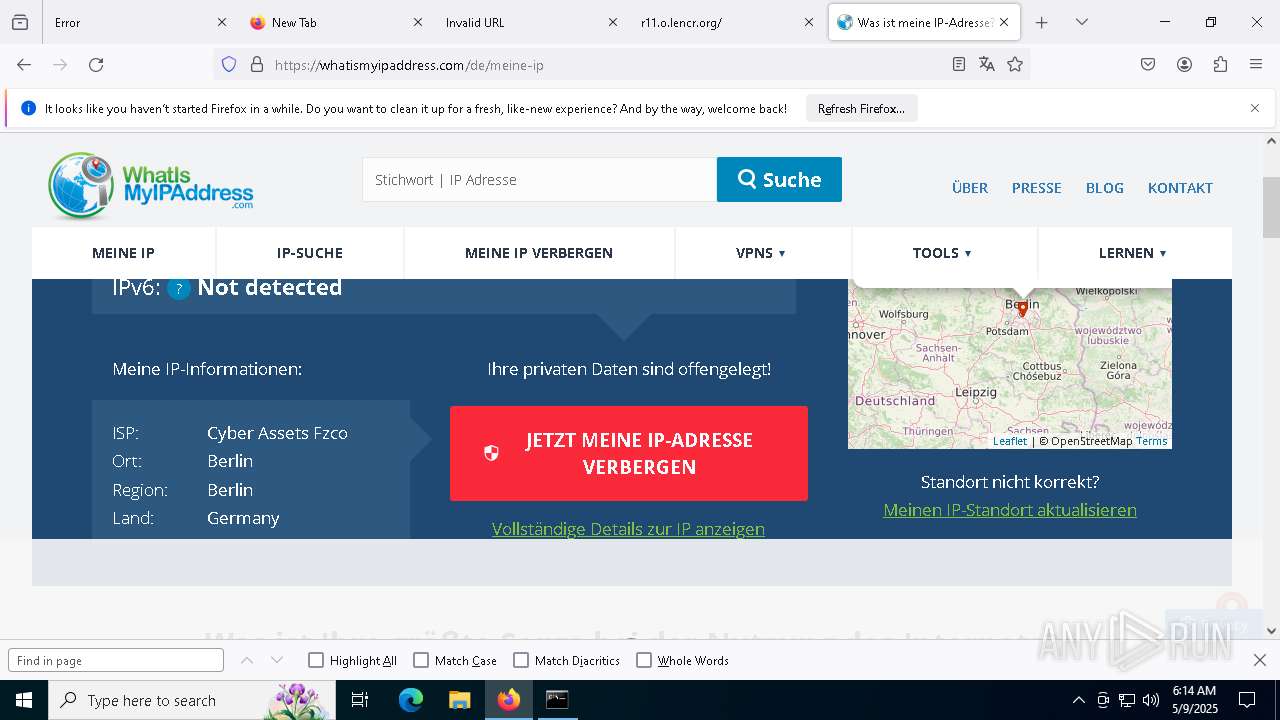This screenshot has height=720, width=1280.
Task: Open MEINE IP VERBERGEN menu item
Action: 539,253
